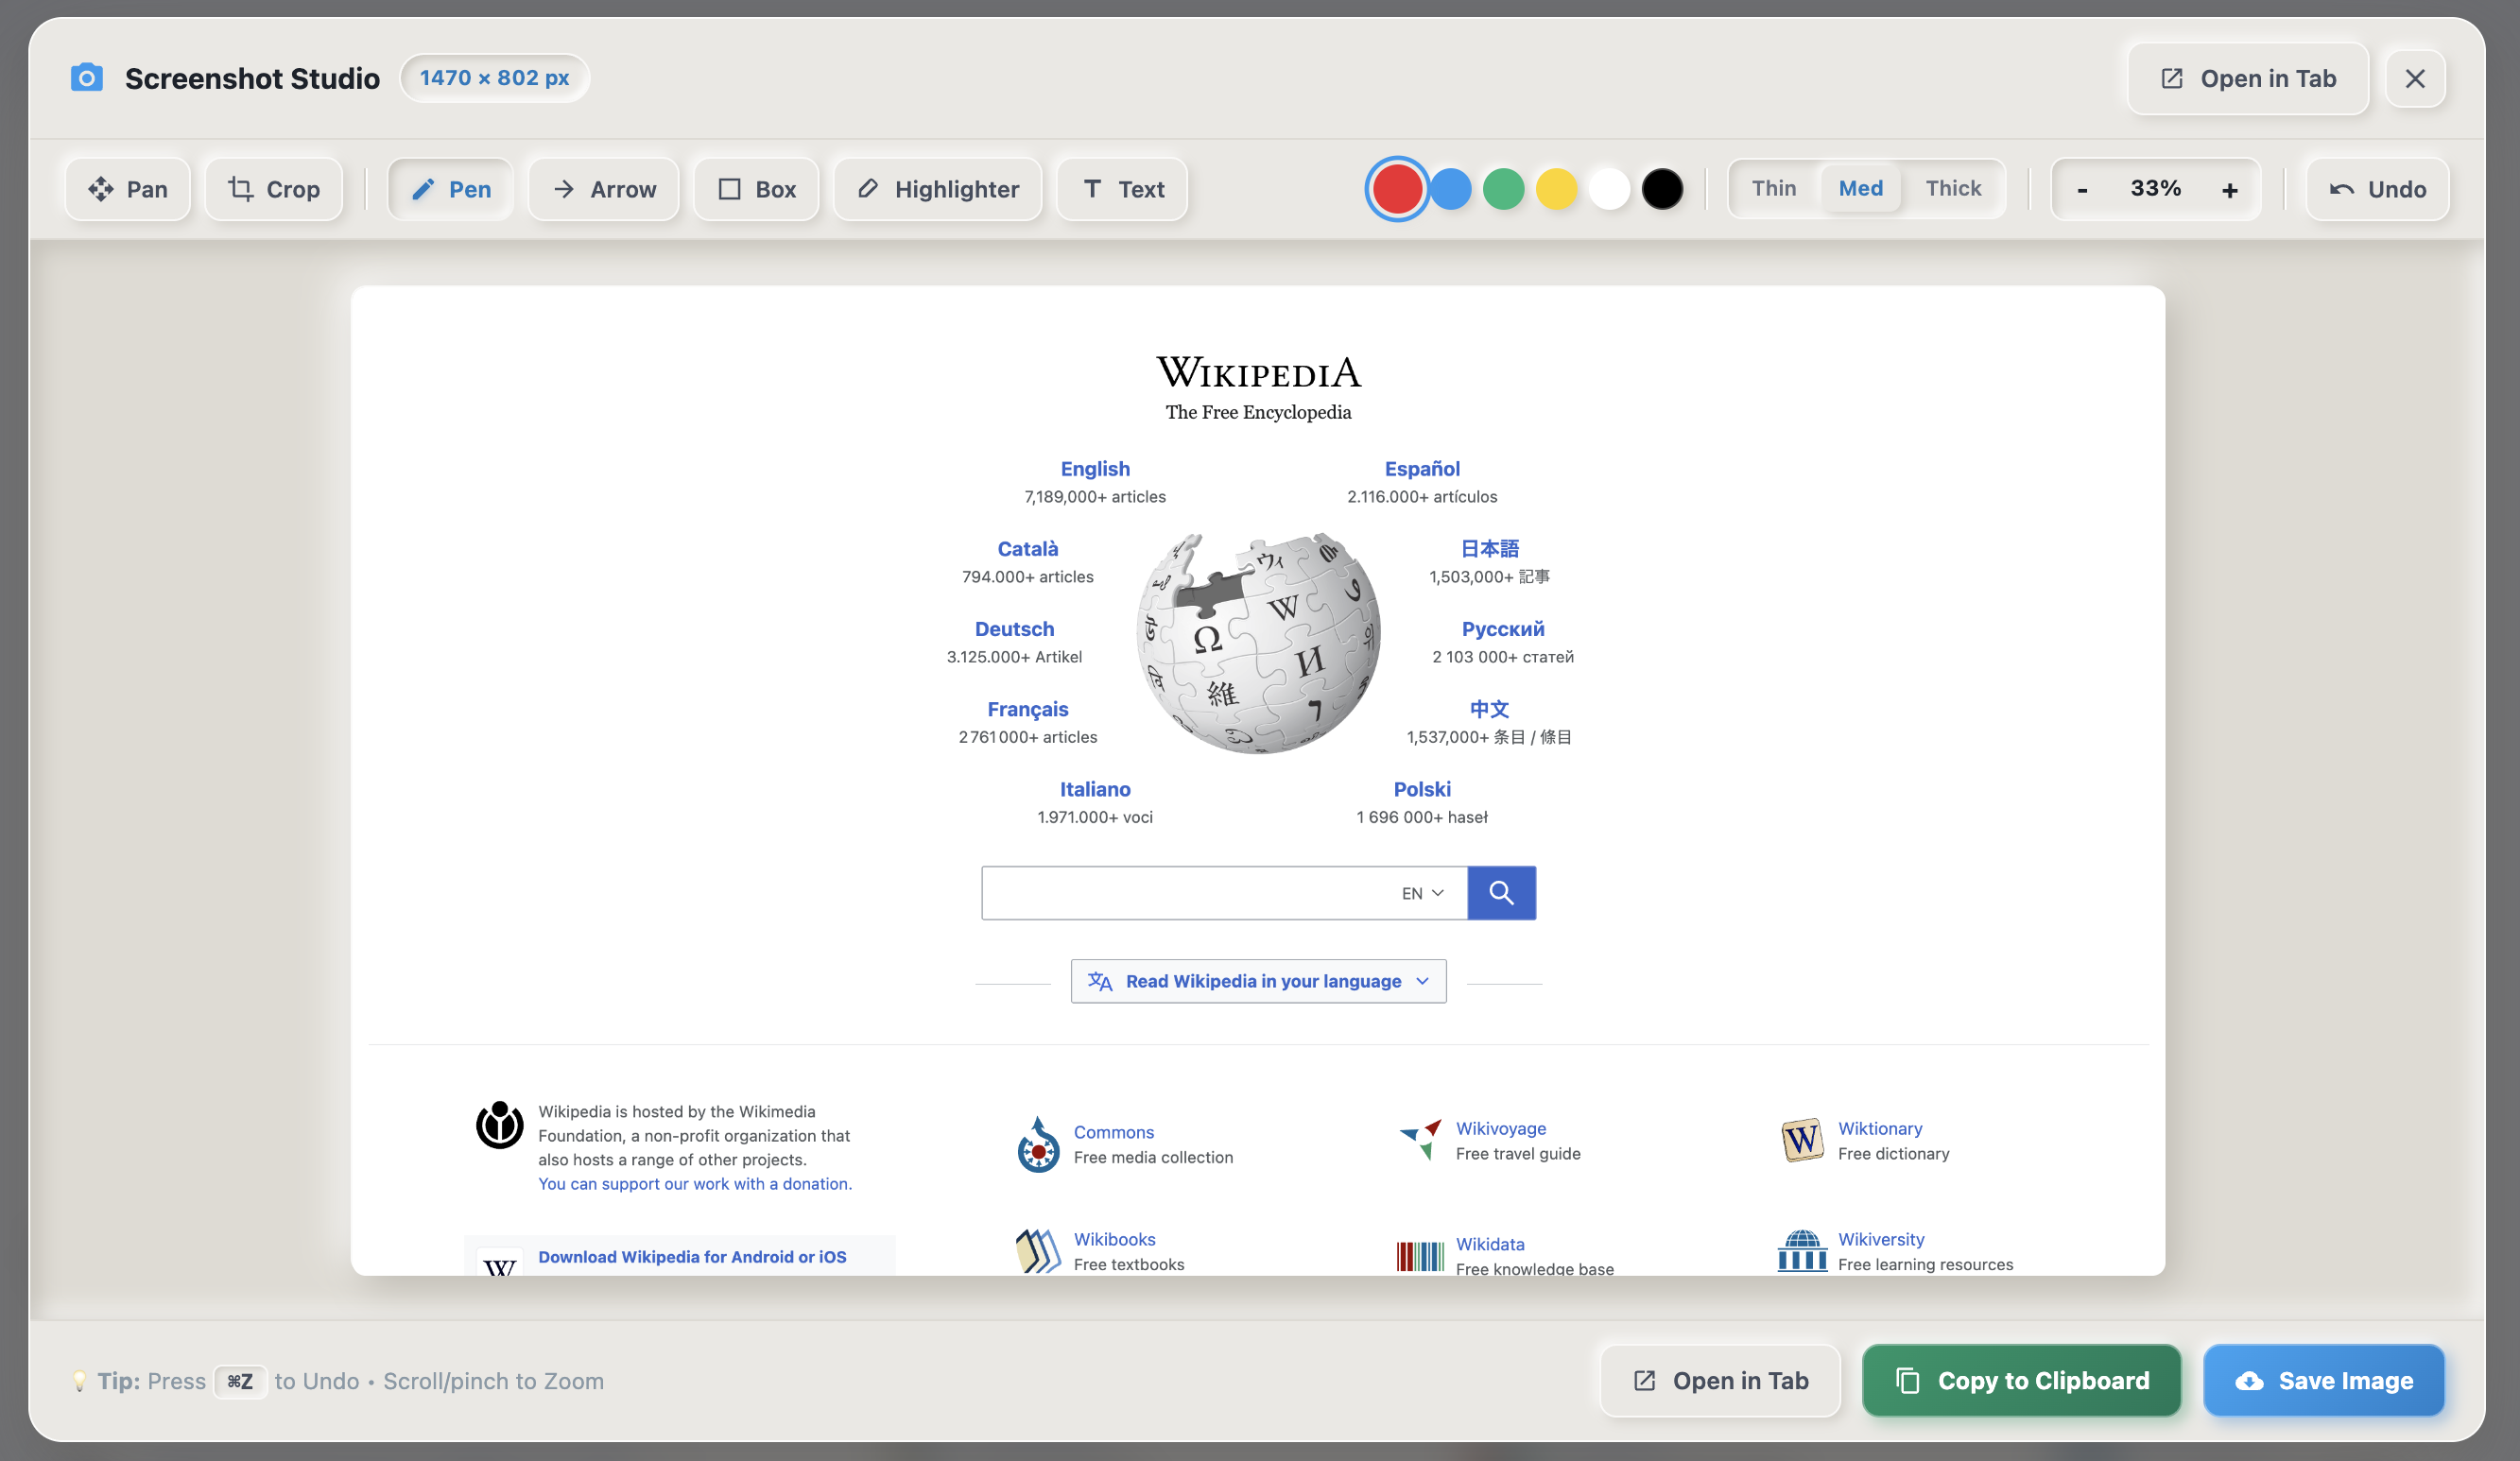
Task: Open Download Wikipedia for Android or iOS
Action: point(692,1257)
